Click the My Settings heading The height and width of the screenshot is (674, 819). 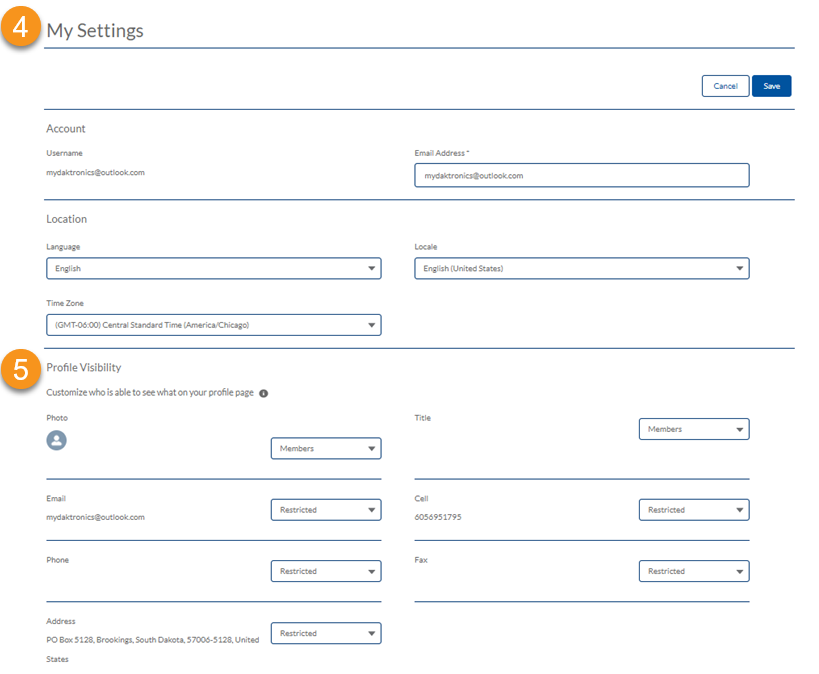[95, 30]
